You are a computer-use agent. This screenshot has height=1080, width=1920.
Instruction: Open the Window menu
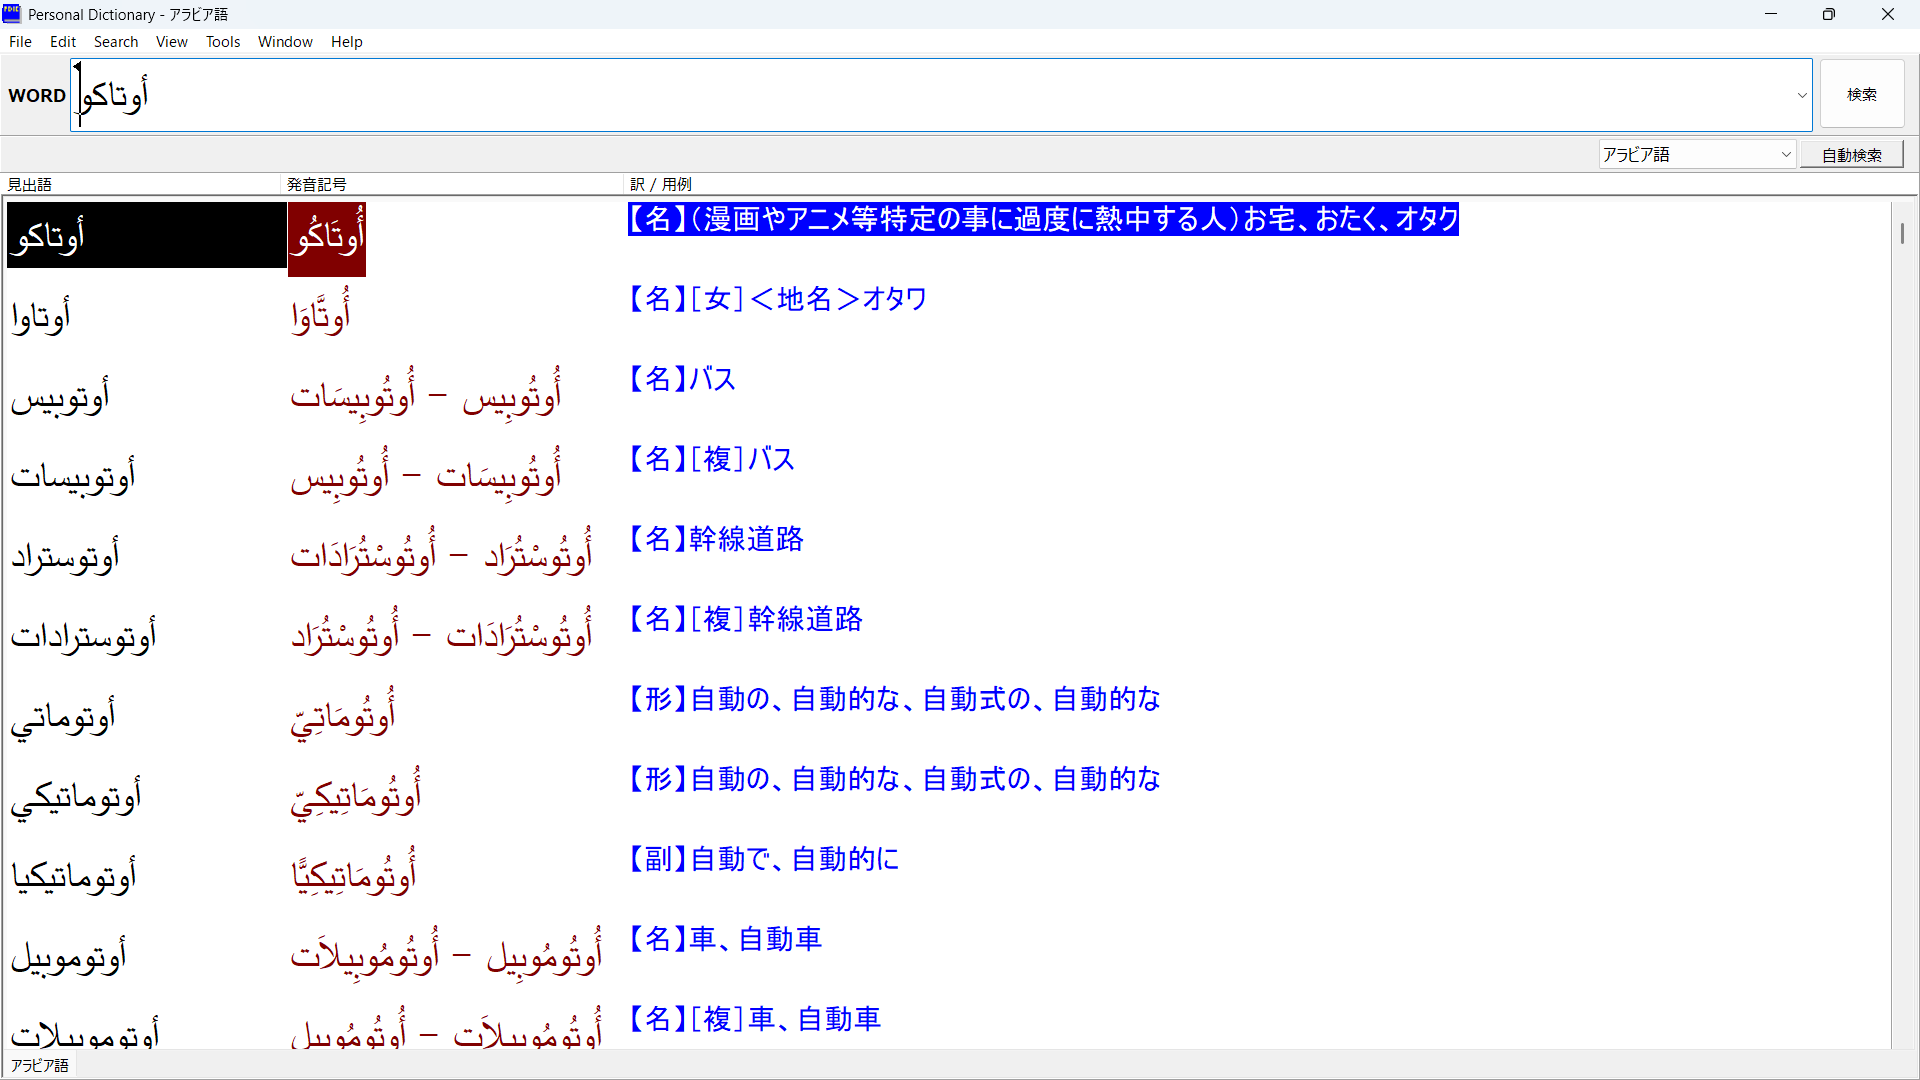coord(284,41)
